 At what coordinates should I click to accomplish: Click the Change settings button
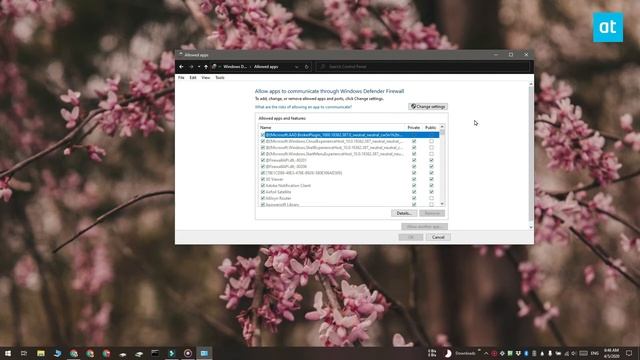point(428,107)
